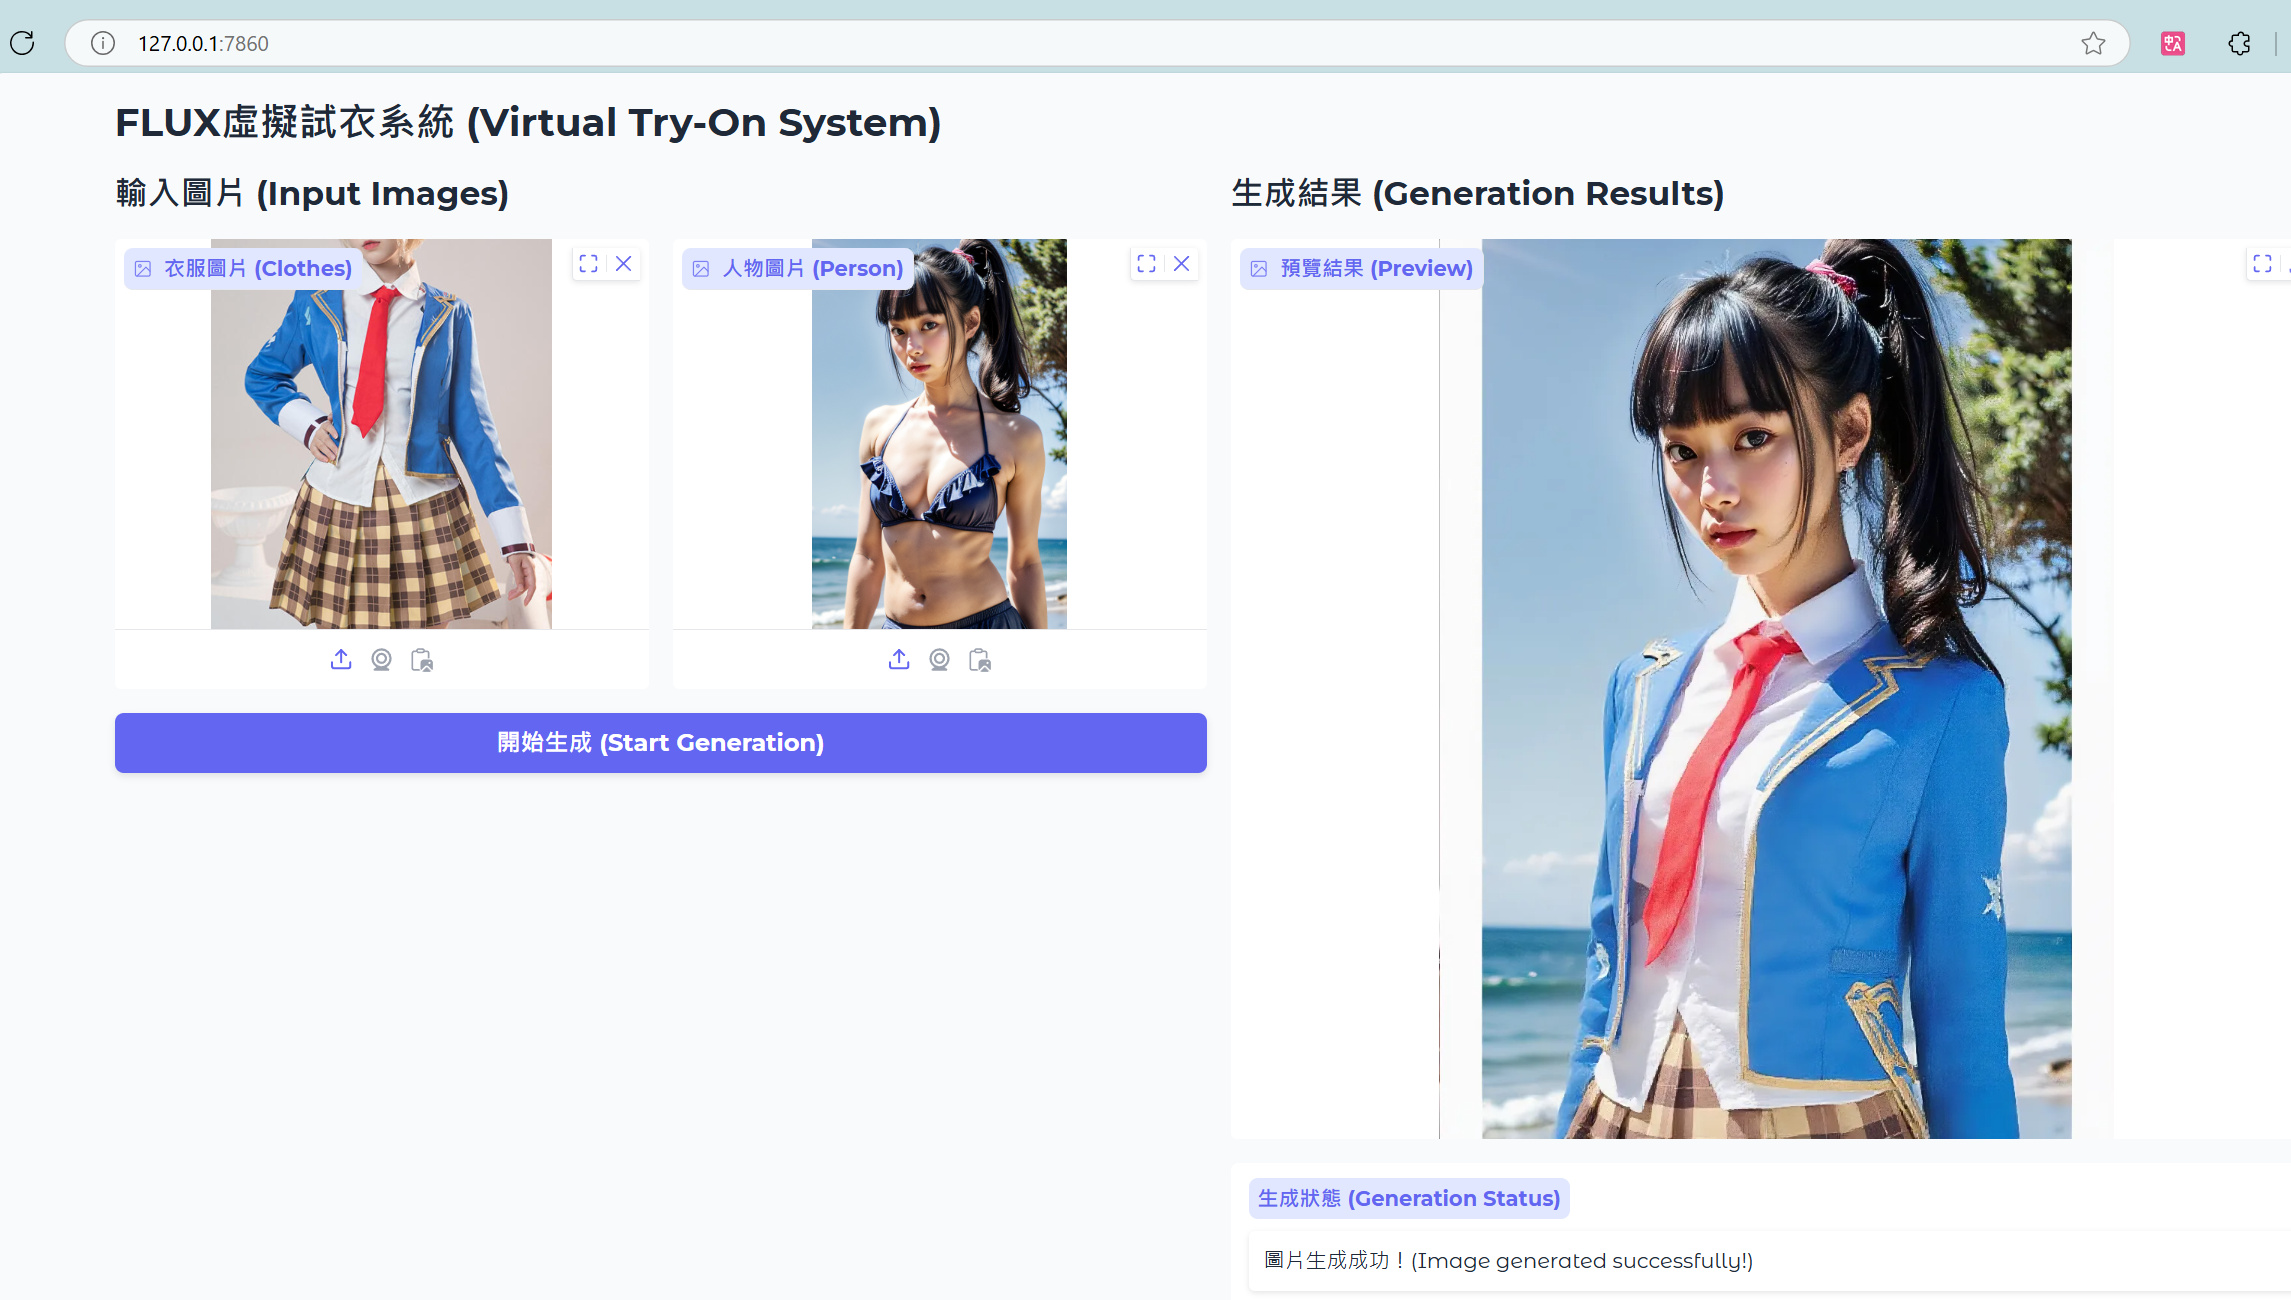
Task: Click the Person input image thumbnail
Action: [939, 434]
